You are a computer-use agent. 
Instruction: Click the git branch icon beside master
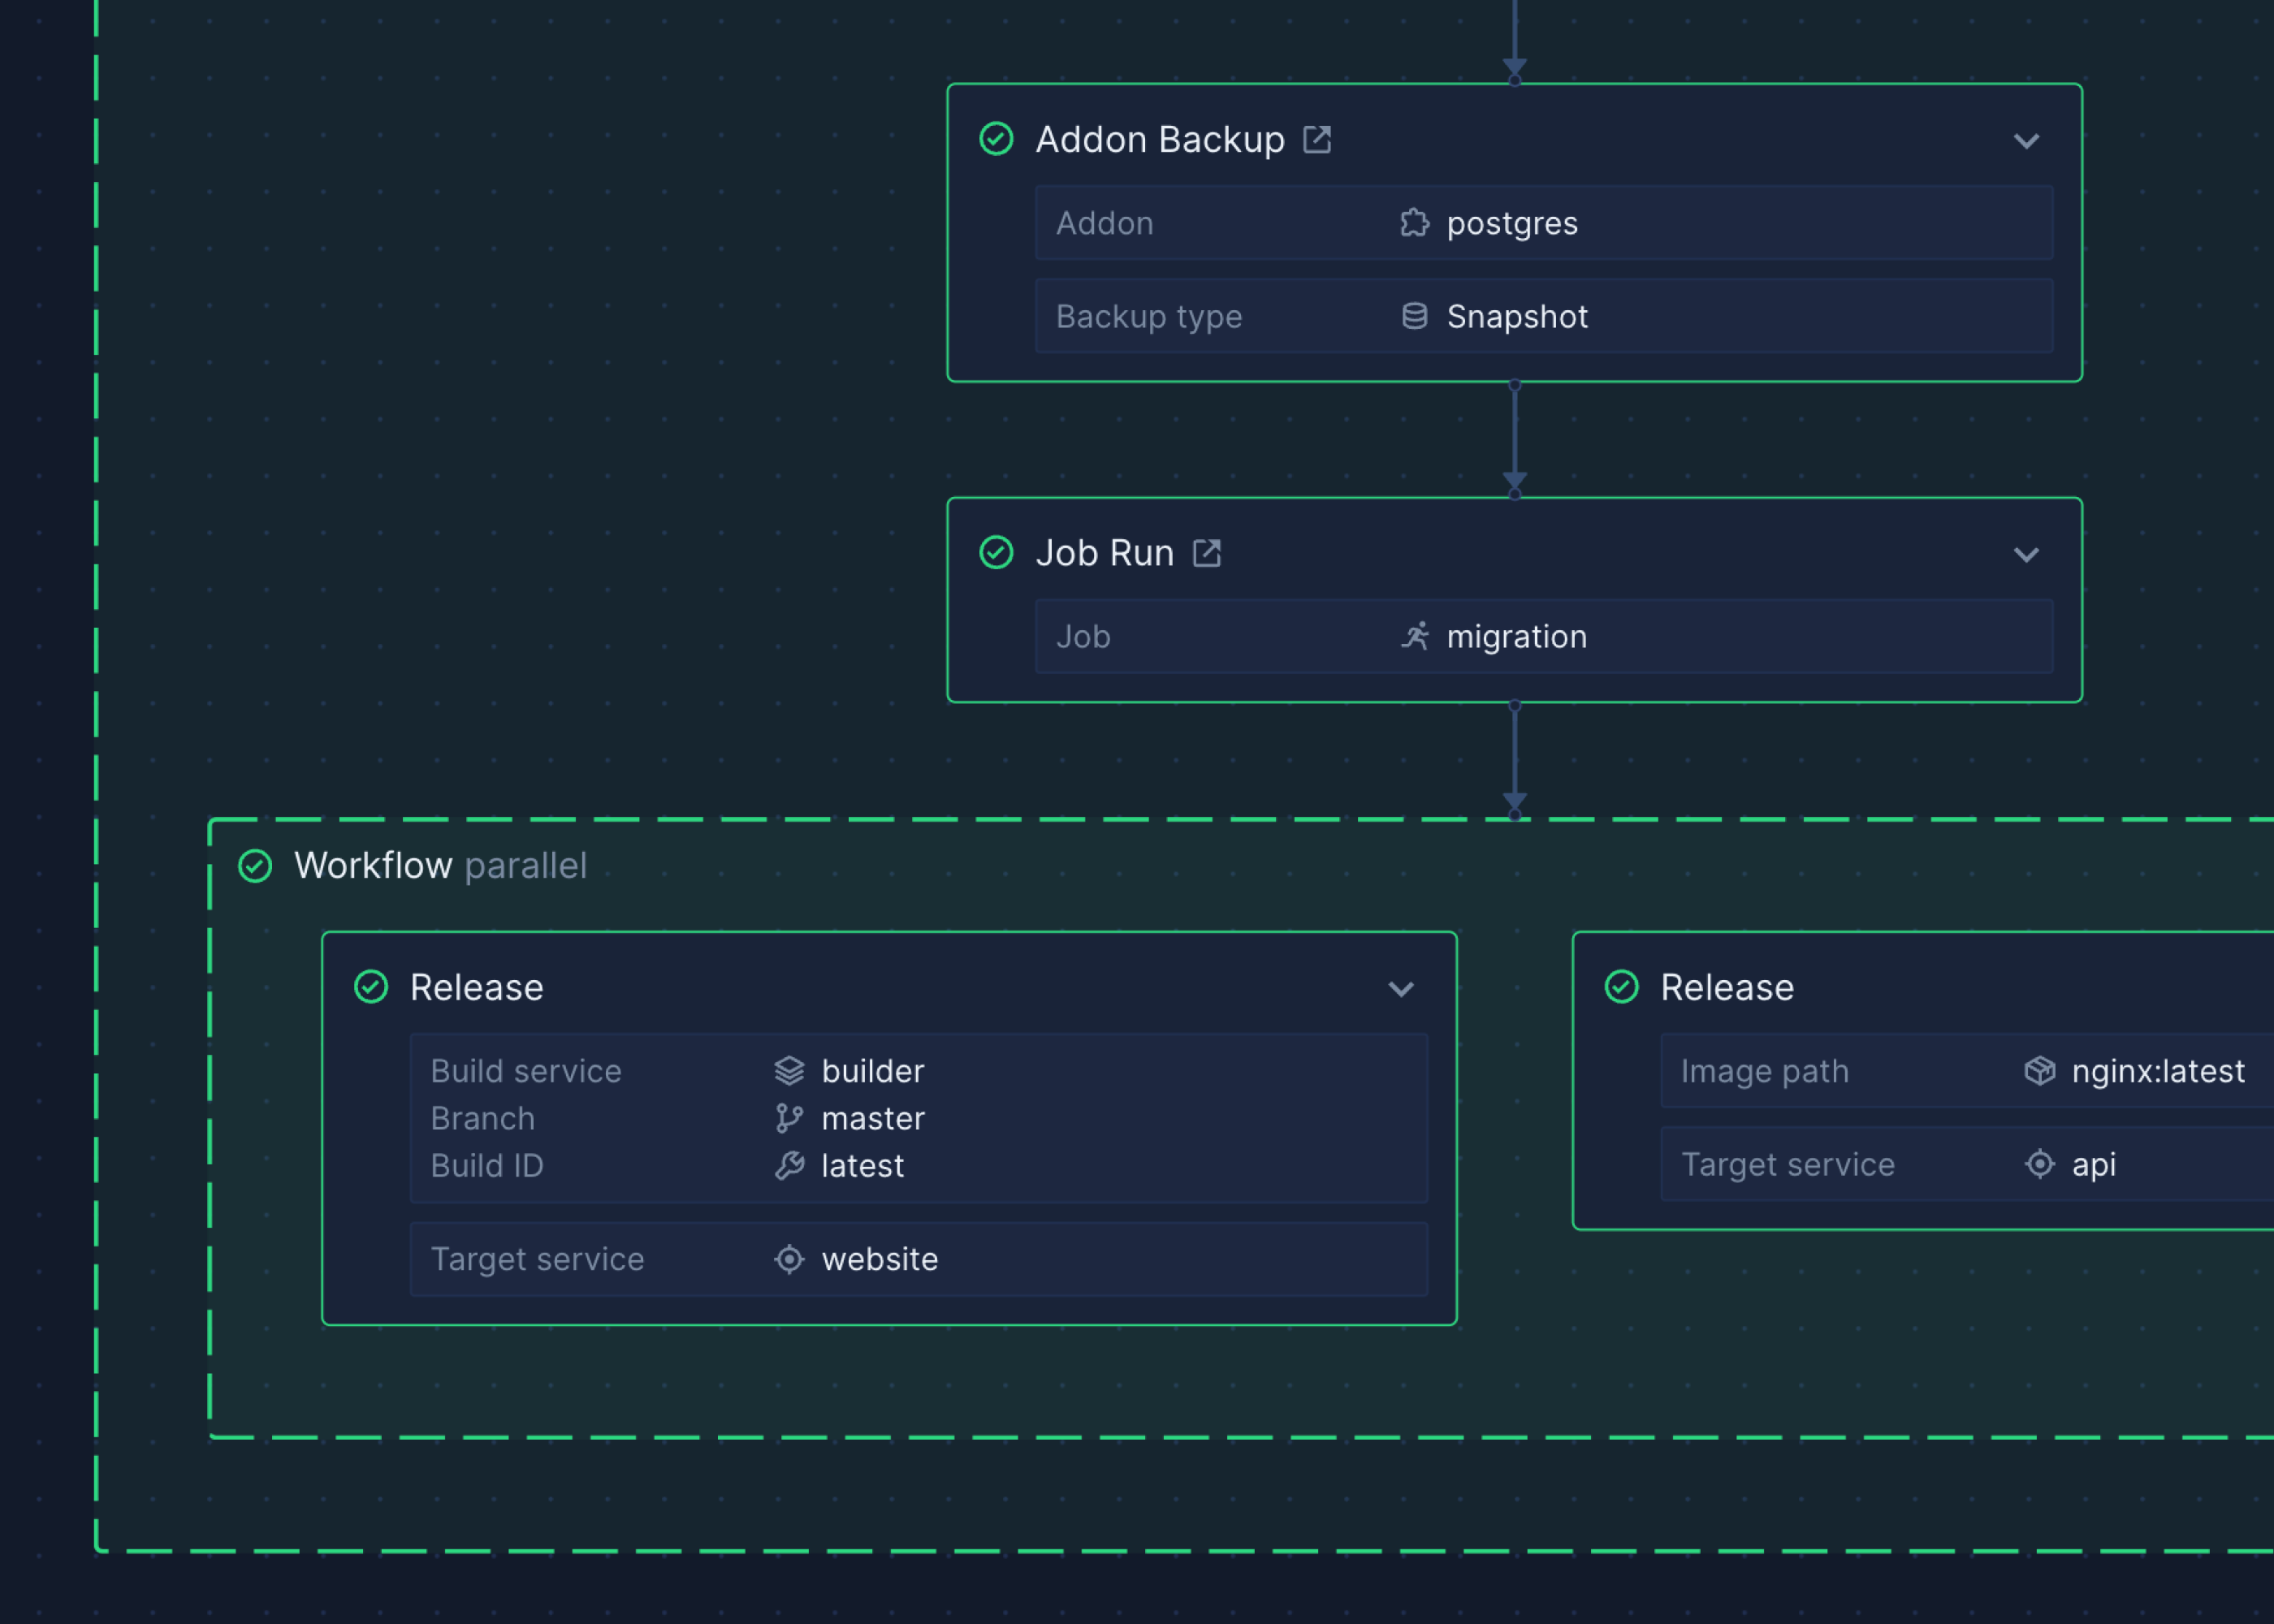click(789, 1118)
